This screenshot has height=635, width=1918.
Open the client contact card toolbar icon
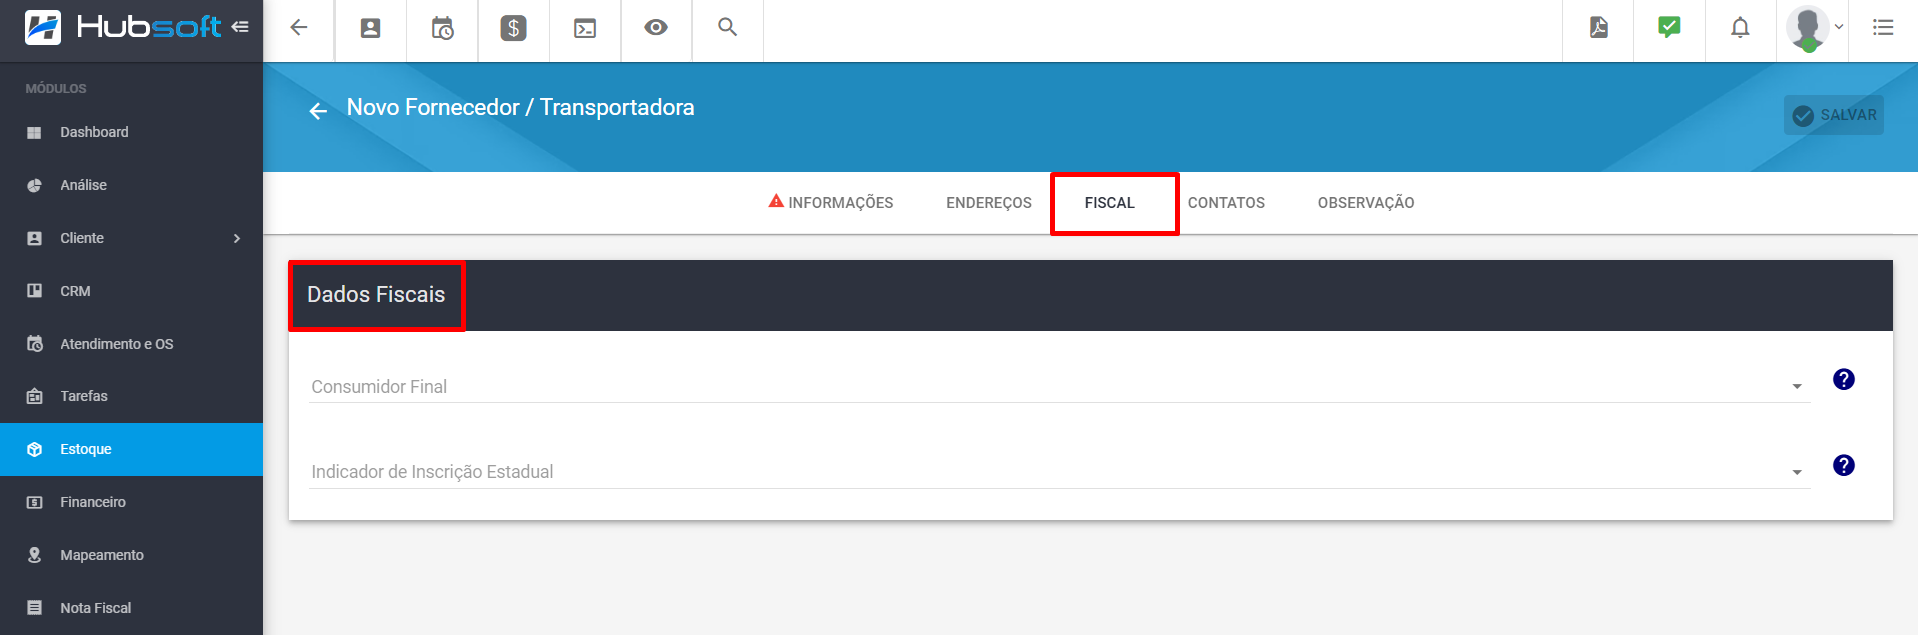(x=370, y=28)
